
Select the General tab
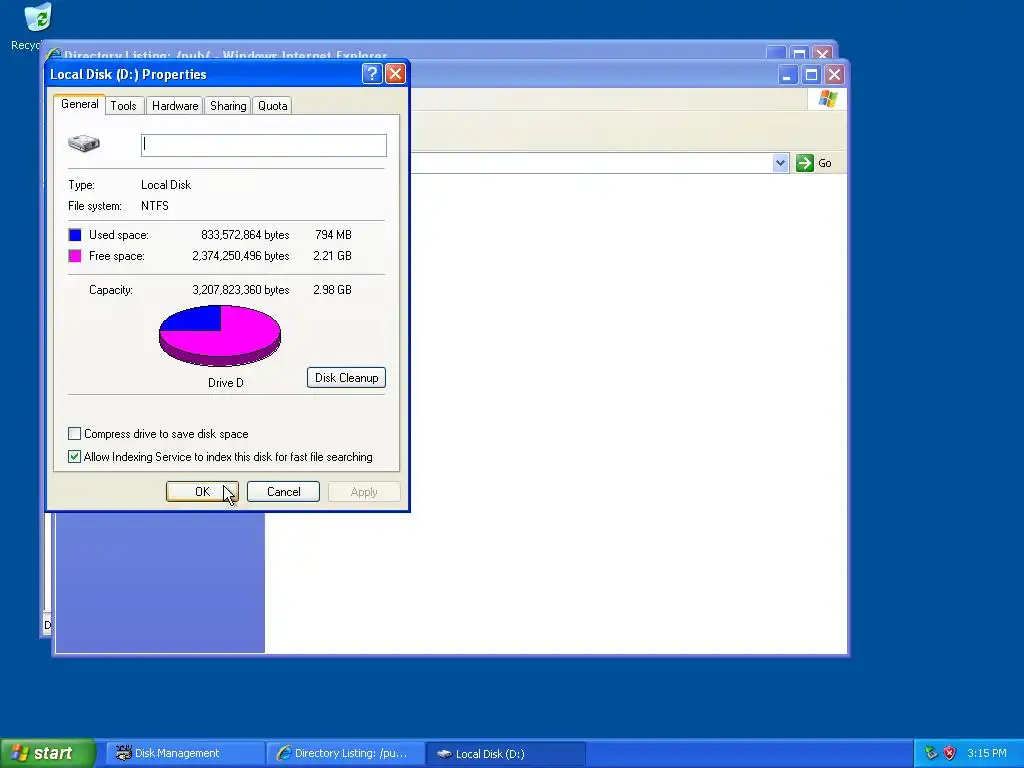tap(80, 104)
